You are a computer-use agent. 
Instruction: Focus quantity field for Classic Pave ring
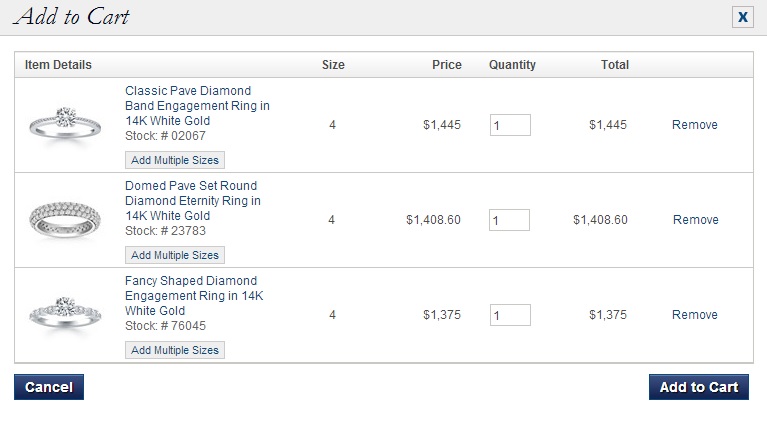pos(510,125)
